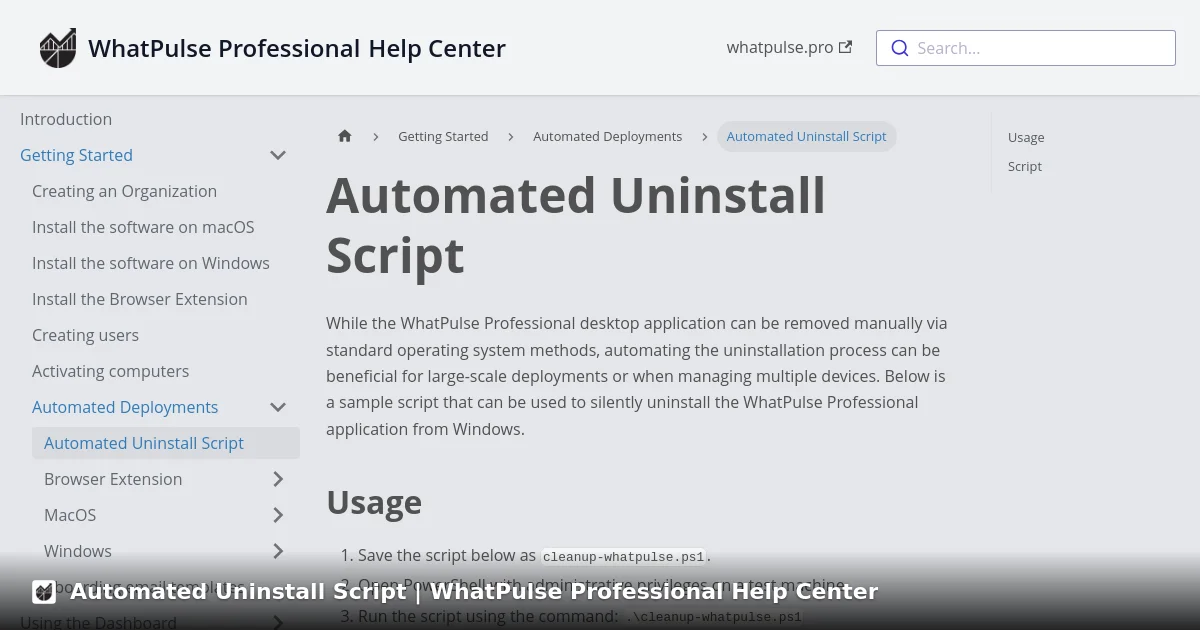Image resolution: width=1200 pixels, height=630 pixels.
Task: Expand the Browser Extension chevron
Action: point(278,479)
